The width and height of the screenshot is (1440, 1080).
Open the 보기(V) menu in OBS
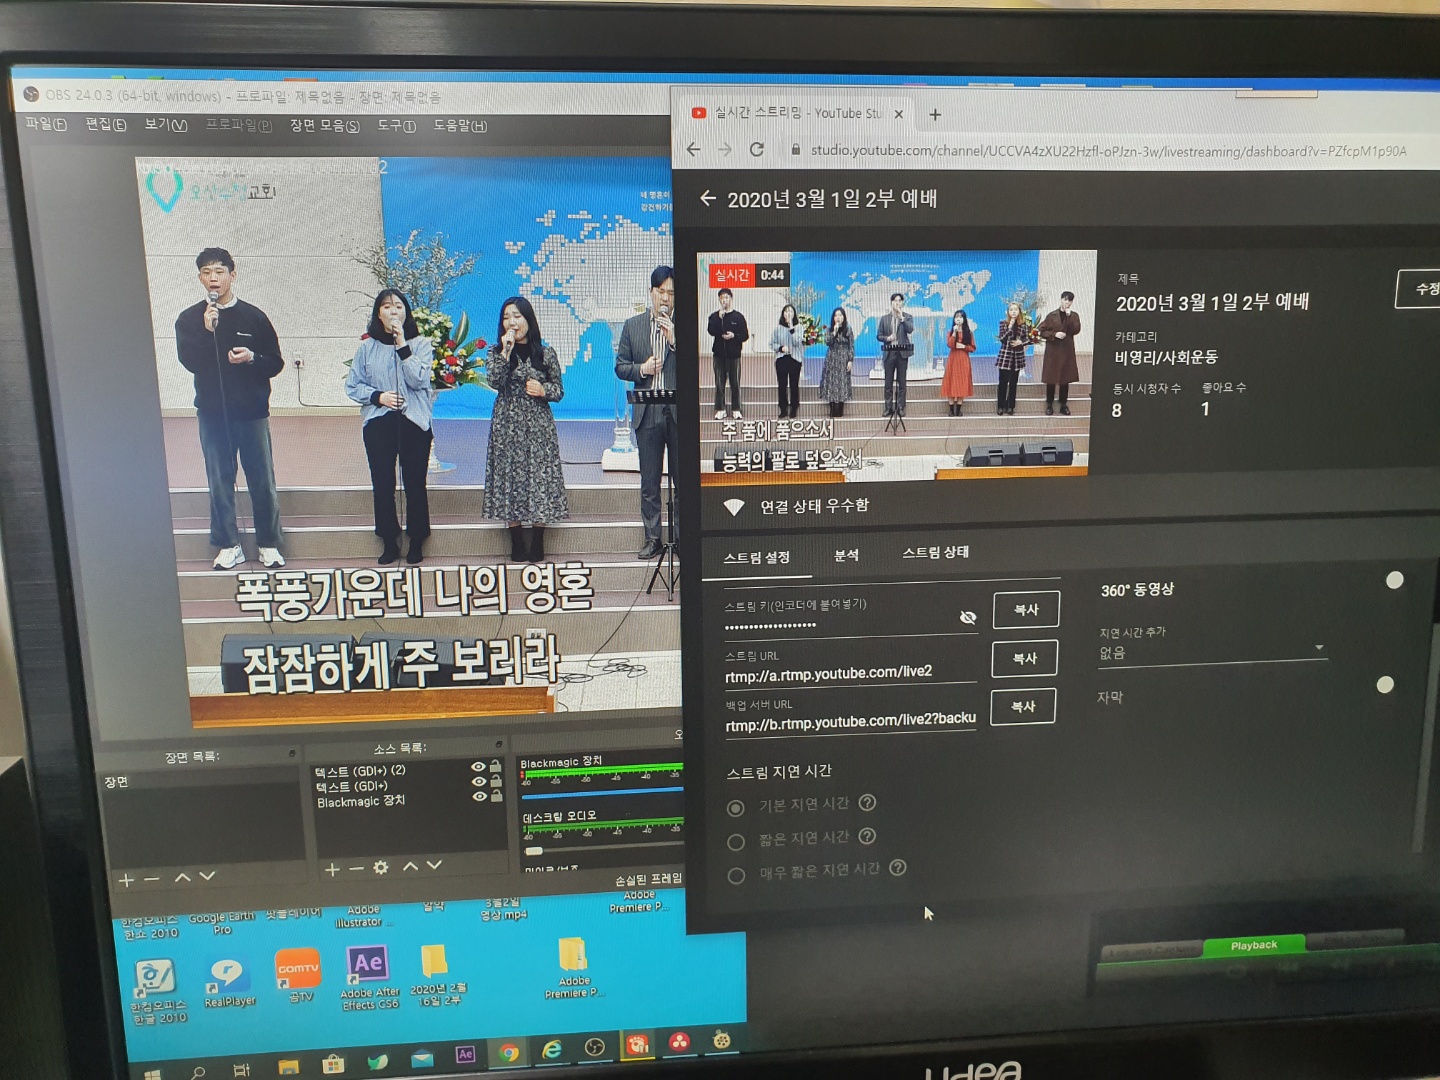pyautogui.click(x=166, y=125)
